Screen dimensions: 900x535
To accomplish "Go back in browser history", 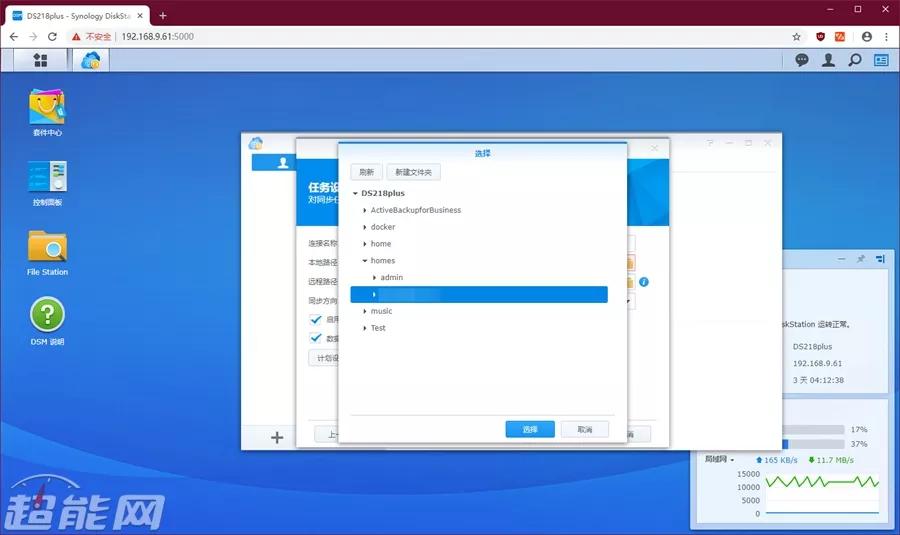I will click(x=14, y=37).
